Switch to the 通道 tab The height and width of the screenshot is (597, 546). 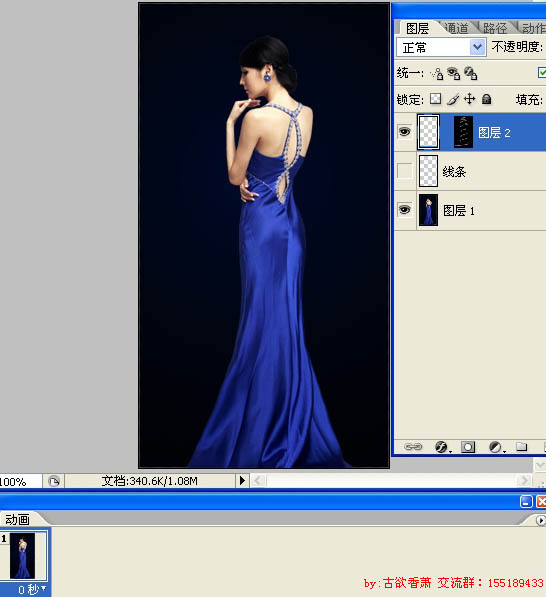456,28
